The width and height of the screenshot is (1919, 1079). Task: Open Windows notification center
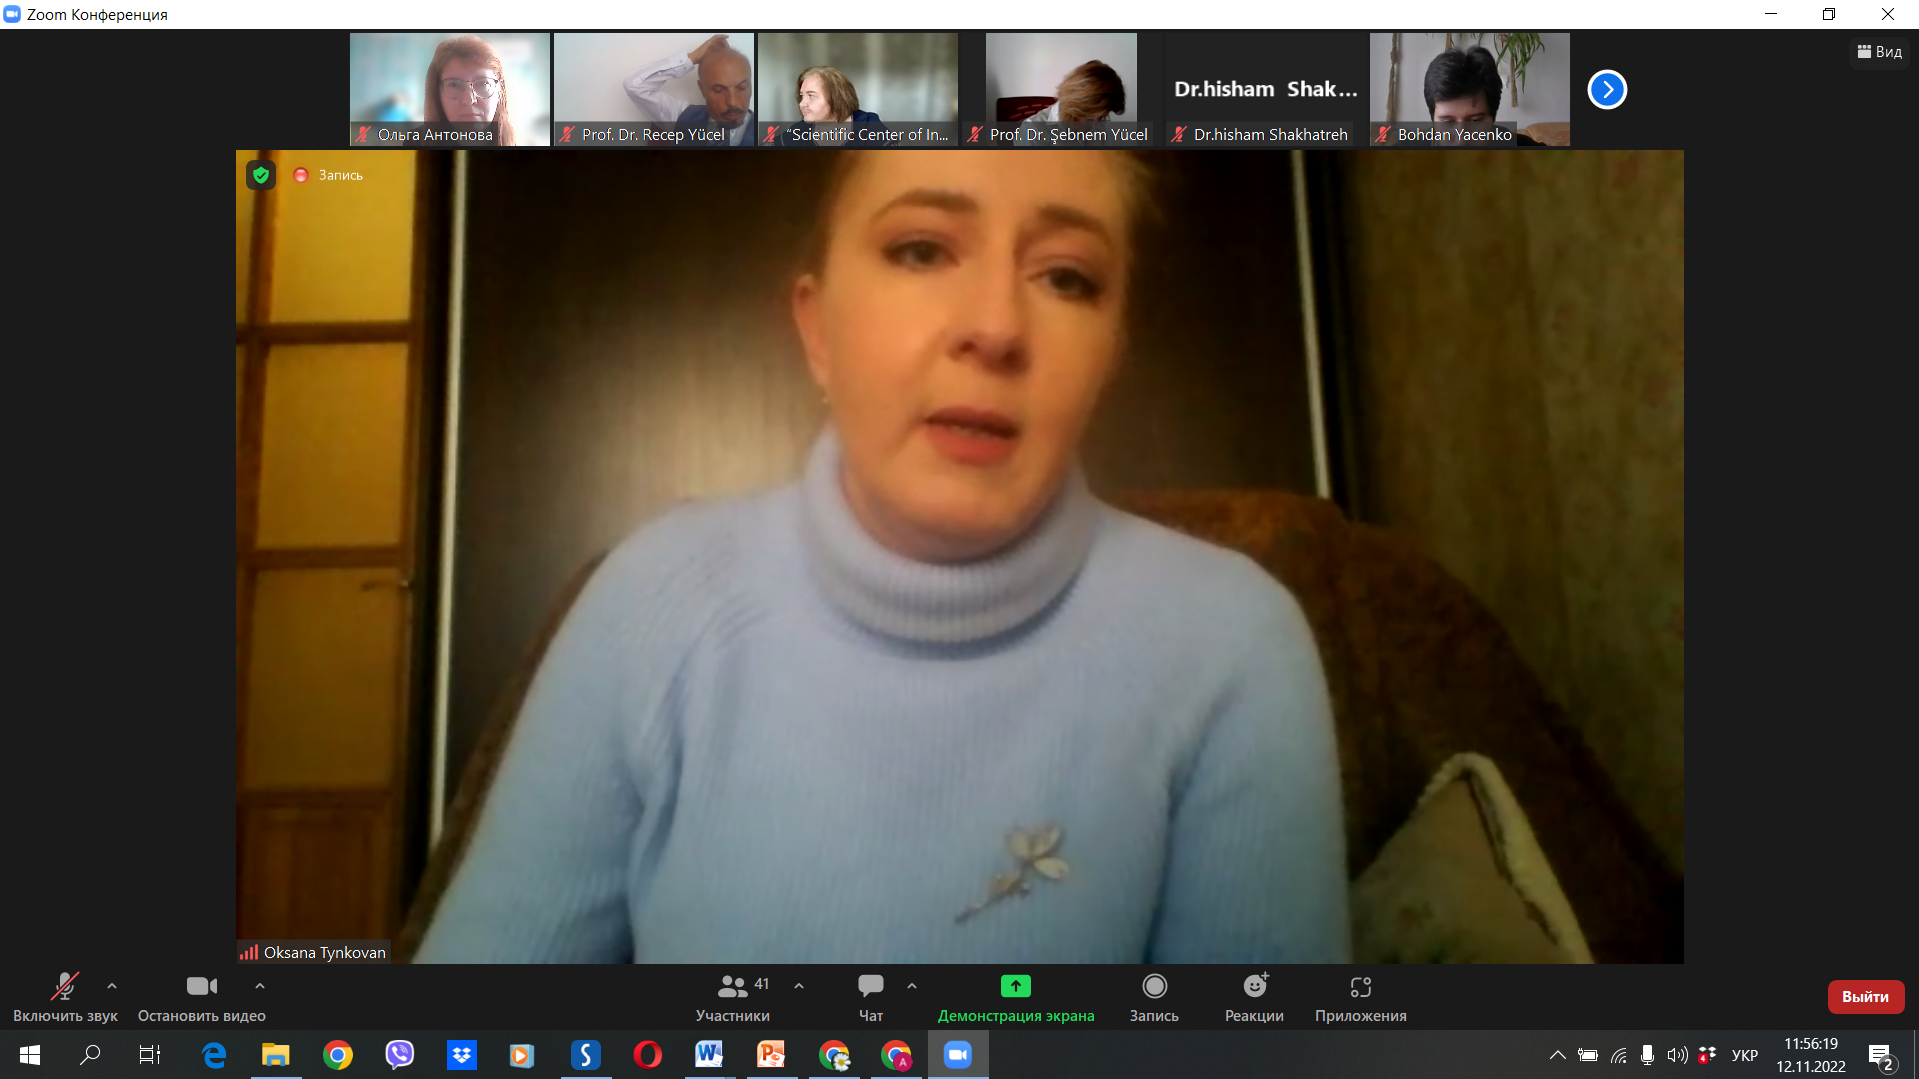(1882, 1055)
